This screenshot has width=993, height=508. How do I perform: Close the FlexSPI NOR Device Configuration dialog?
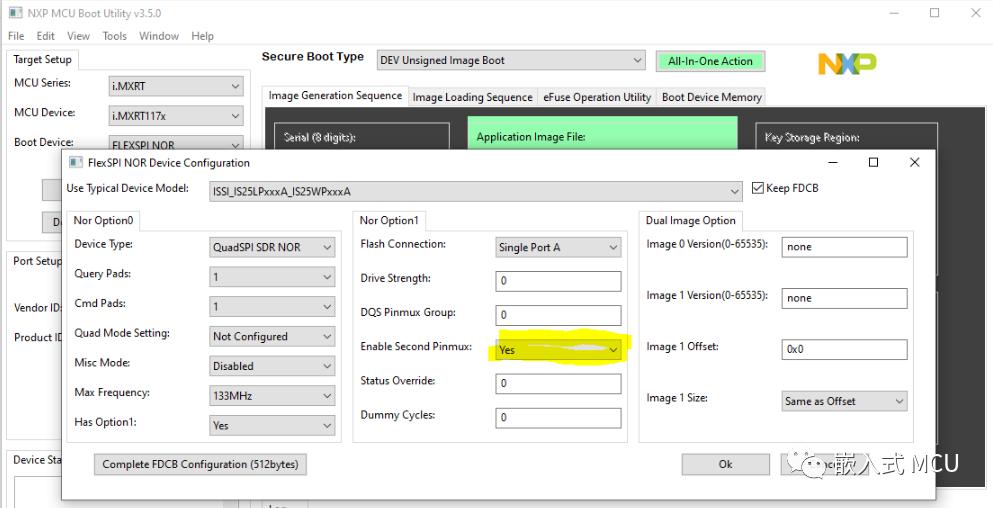(x=914, y=162)
